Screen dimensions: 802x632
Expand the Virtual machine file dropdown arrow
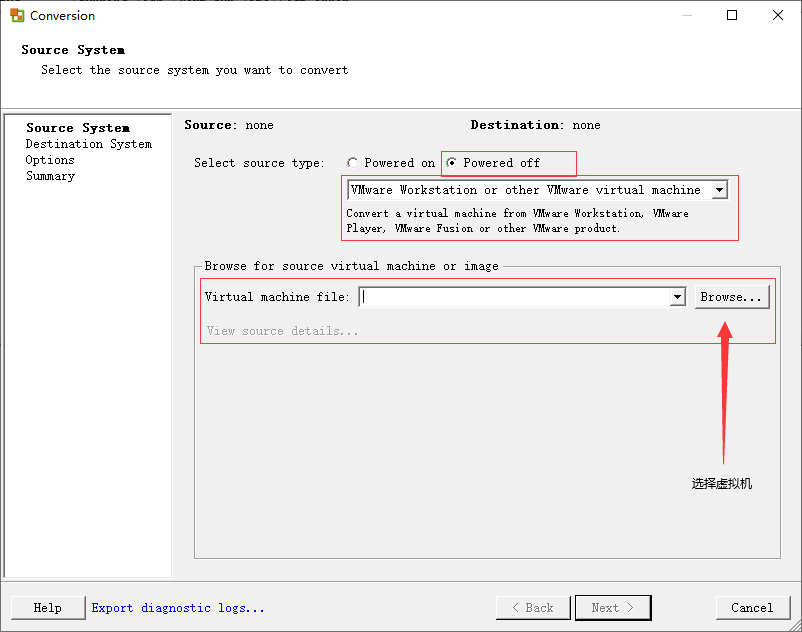tap(677, 297)
